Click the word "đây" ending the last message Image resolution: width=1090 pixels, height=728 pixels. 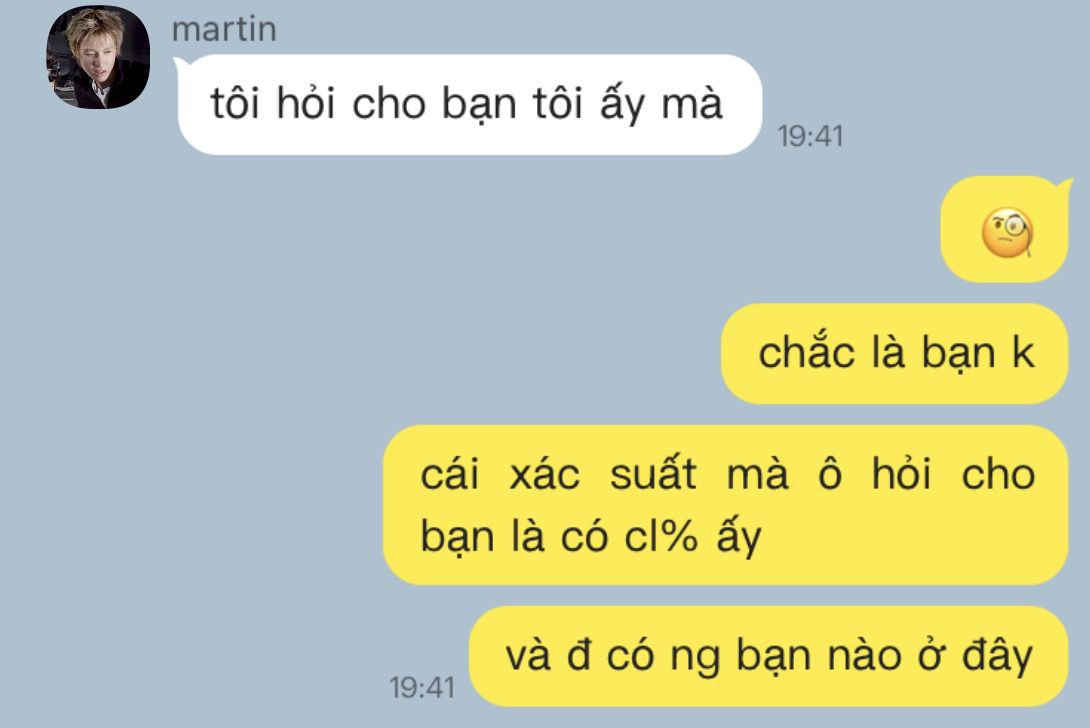pos(997,656)
